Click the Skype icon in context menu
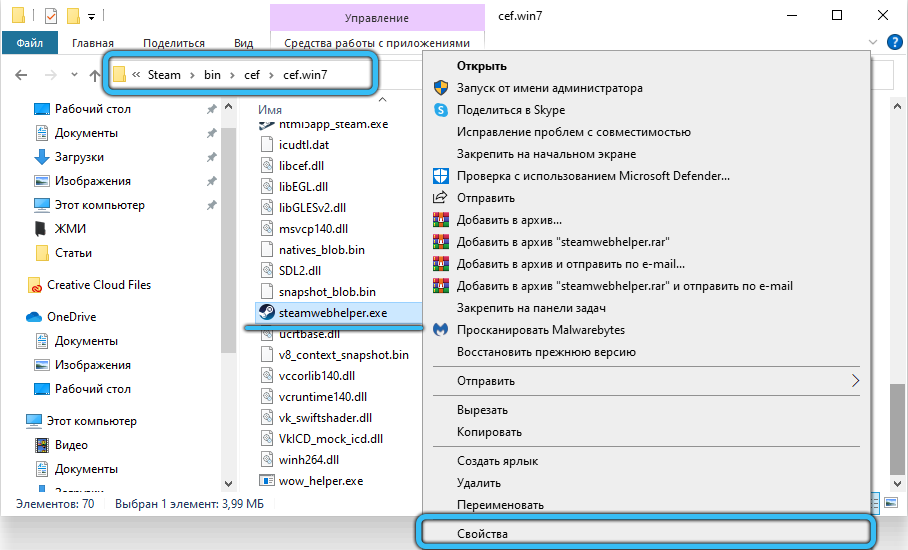The height and width of the screenshot is (550, 908). [x=440, y=110]
